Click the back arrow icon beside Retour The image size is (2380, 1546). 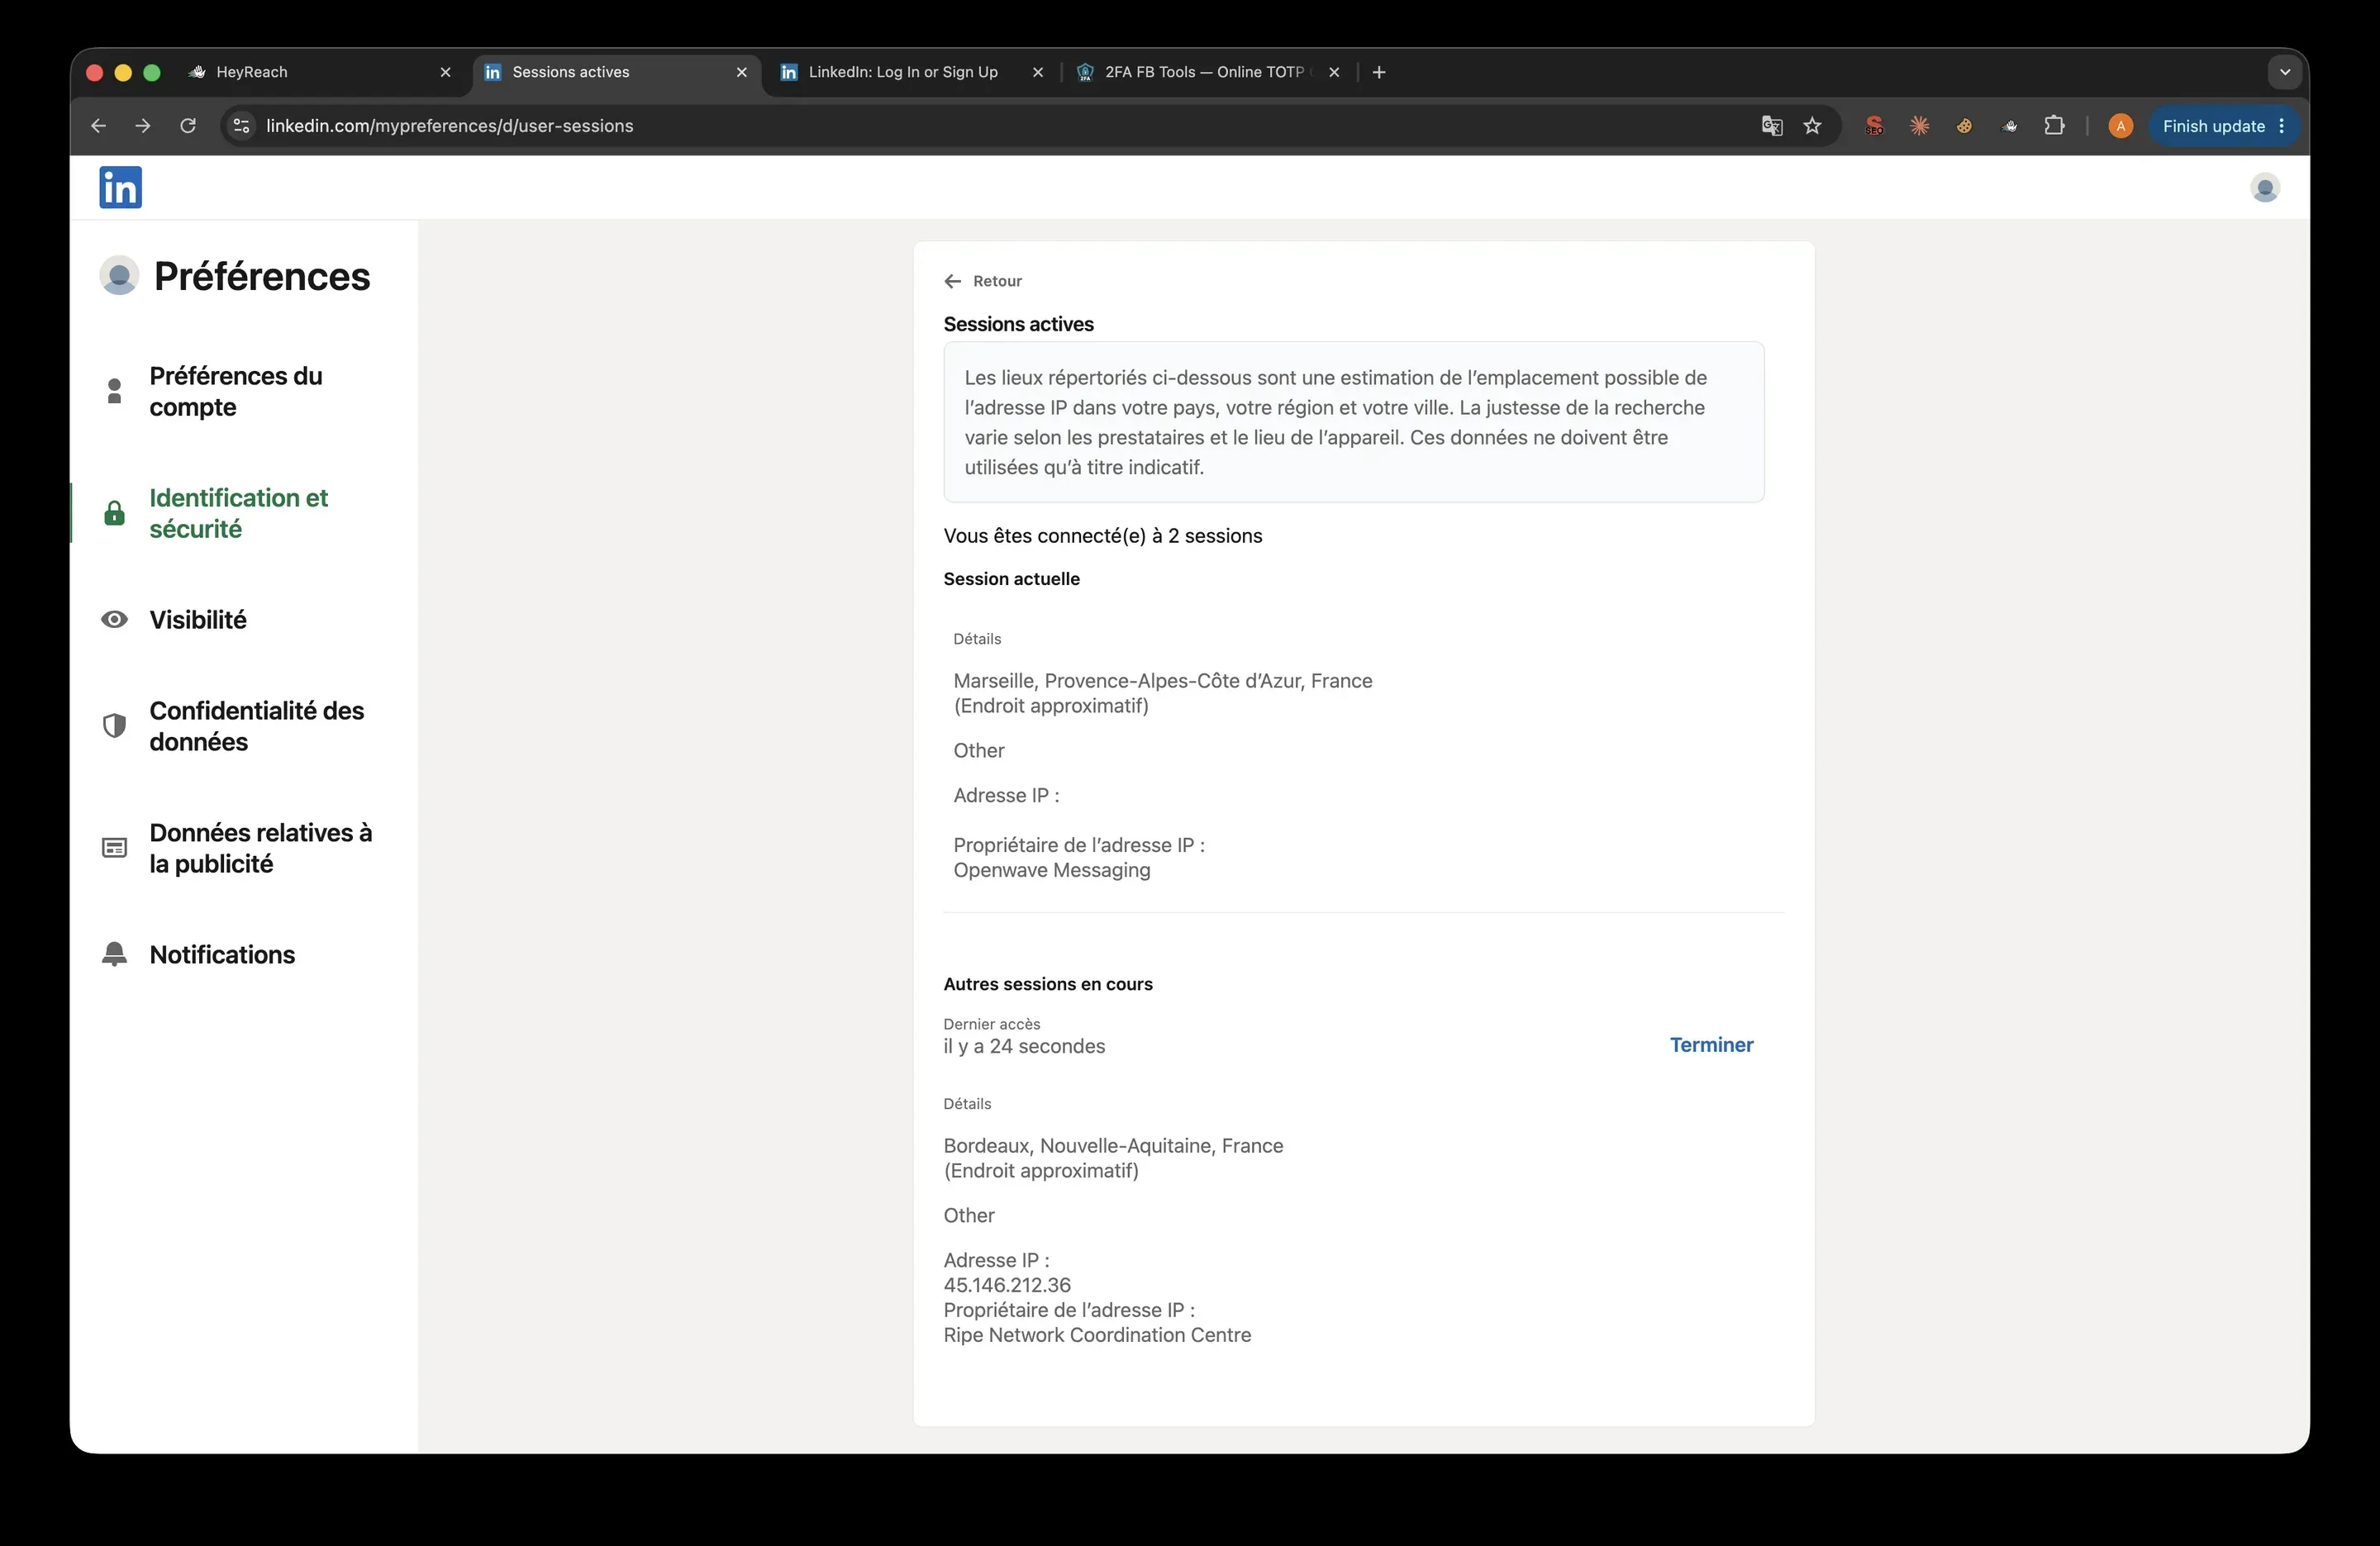click(952, 281)
